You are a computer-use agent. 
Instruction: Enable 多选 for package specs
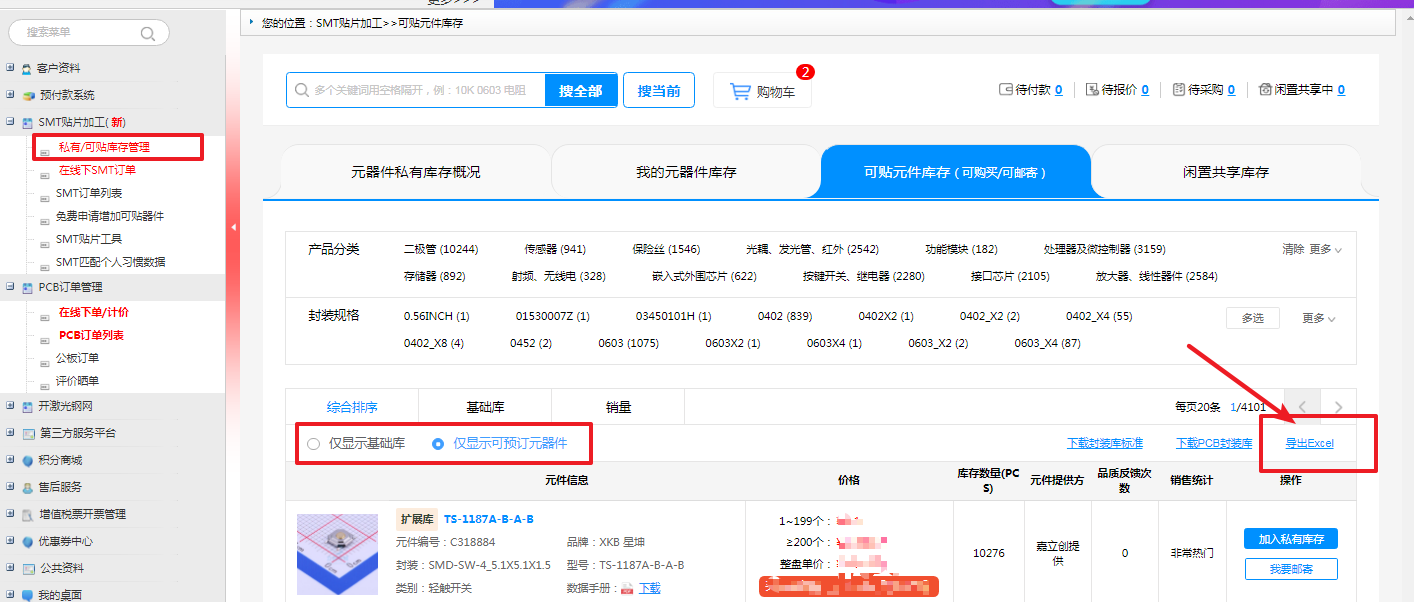coord(1252,318)
